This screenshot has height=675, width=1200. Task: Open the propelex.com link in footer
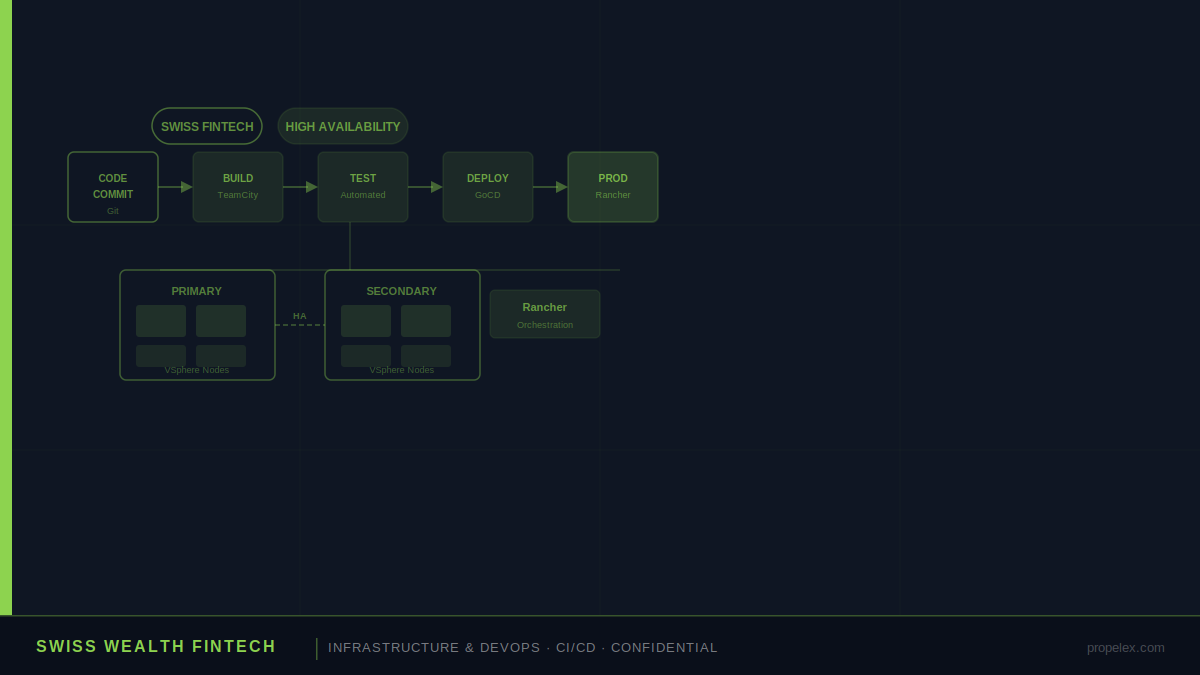[1126, 647]
